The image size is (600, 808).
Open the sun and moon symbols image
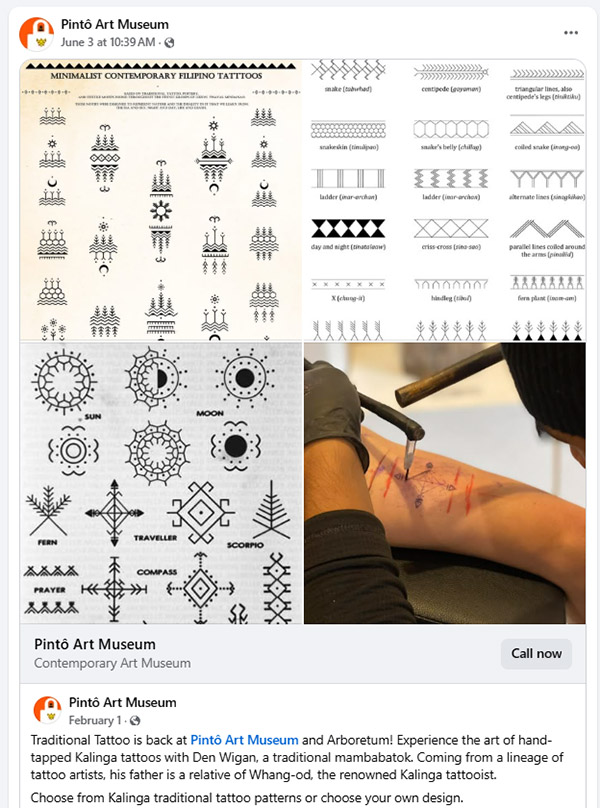pos(161,483)
